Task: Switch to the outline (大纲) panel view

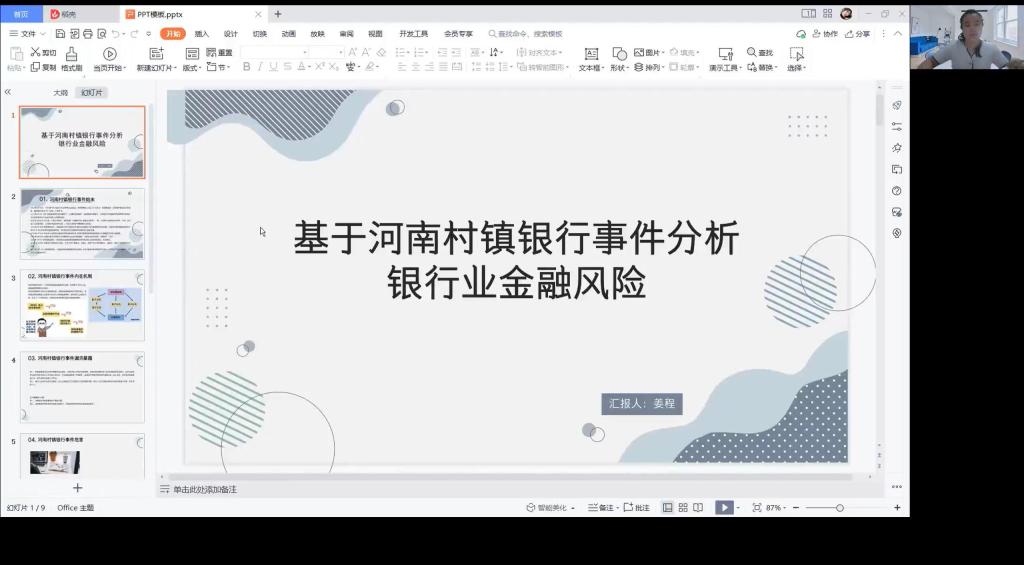Action: [x=60, y=92]
